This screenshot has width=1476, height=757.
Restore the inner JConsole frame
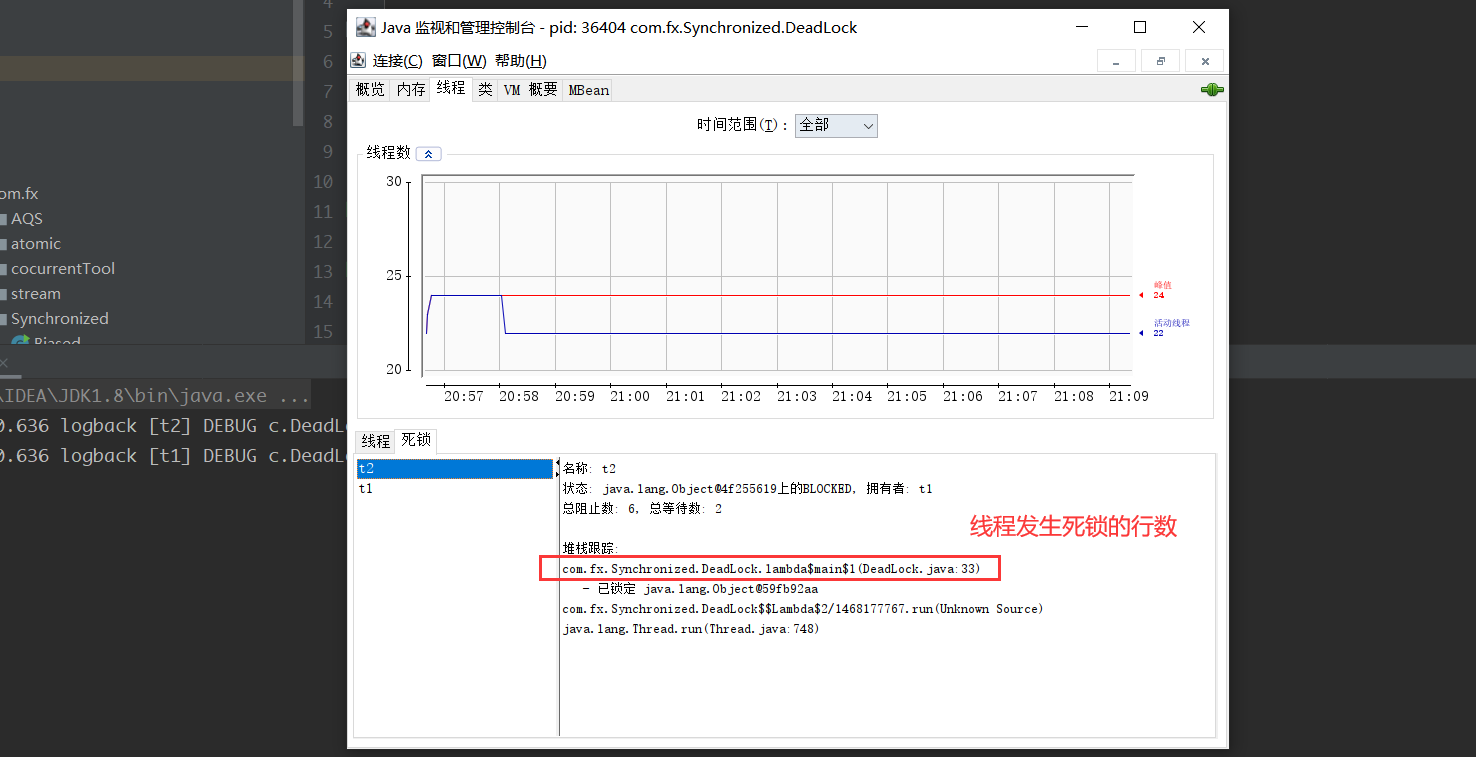[1161, 61]
